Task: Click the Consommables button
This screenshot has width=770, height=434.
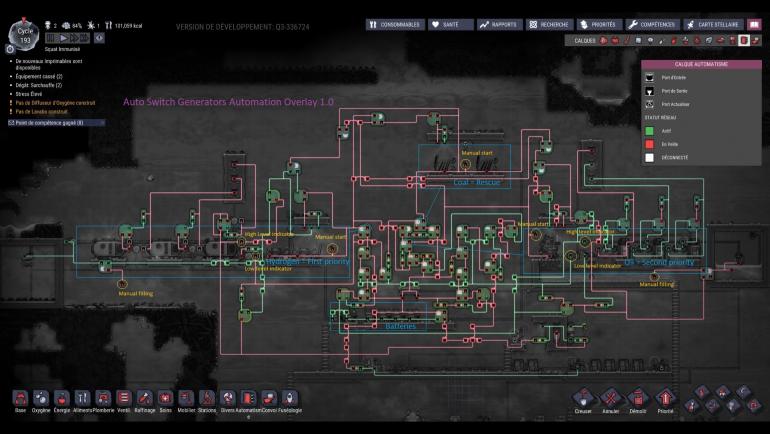Action: (x=395, y=25)
